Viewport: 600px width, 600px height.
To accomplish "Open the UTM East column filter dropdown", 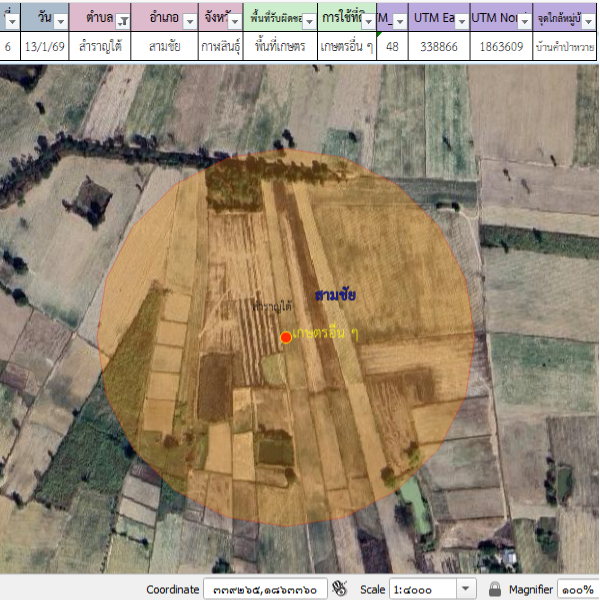I will pyautogui.click(x=461, y=21).
